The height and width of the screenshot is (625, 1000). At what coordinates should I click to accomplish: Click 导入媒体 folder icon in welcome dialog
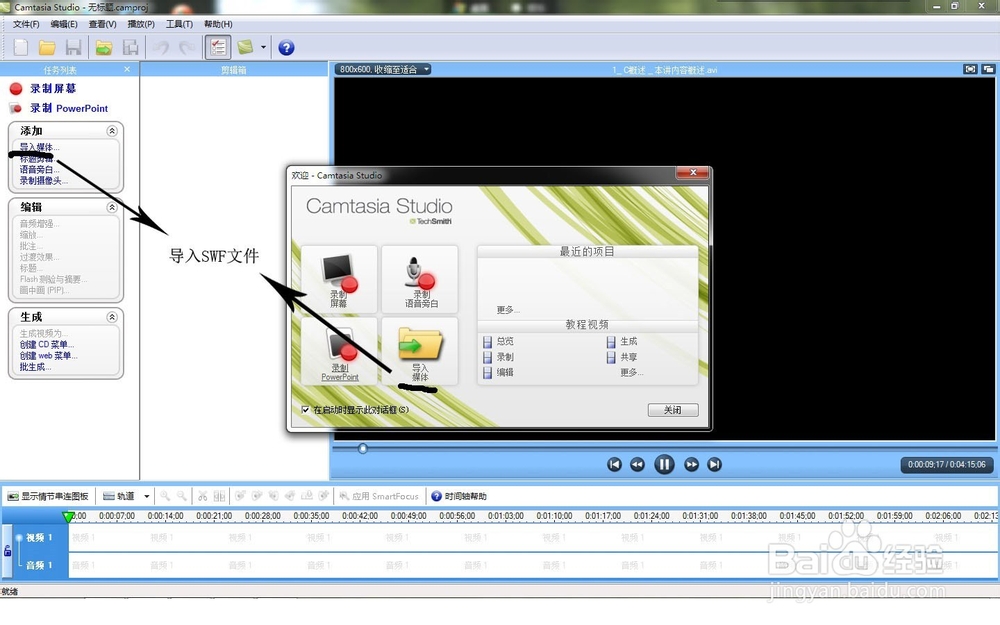pyautogui.click(x=420, y=352)
